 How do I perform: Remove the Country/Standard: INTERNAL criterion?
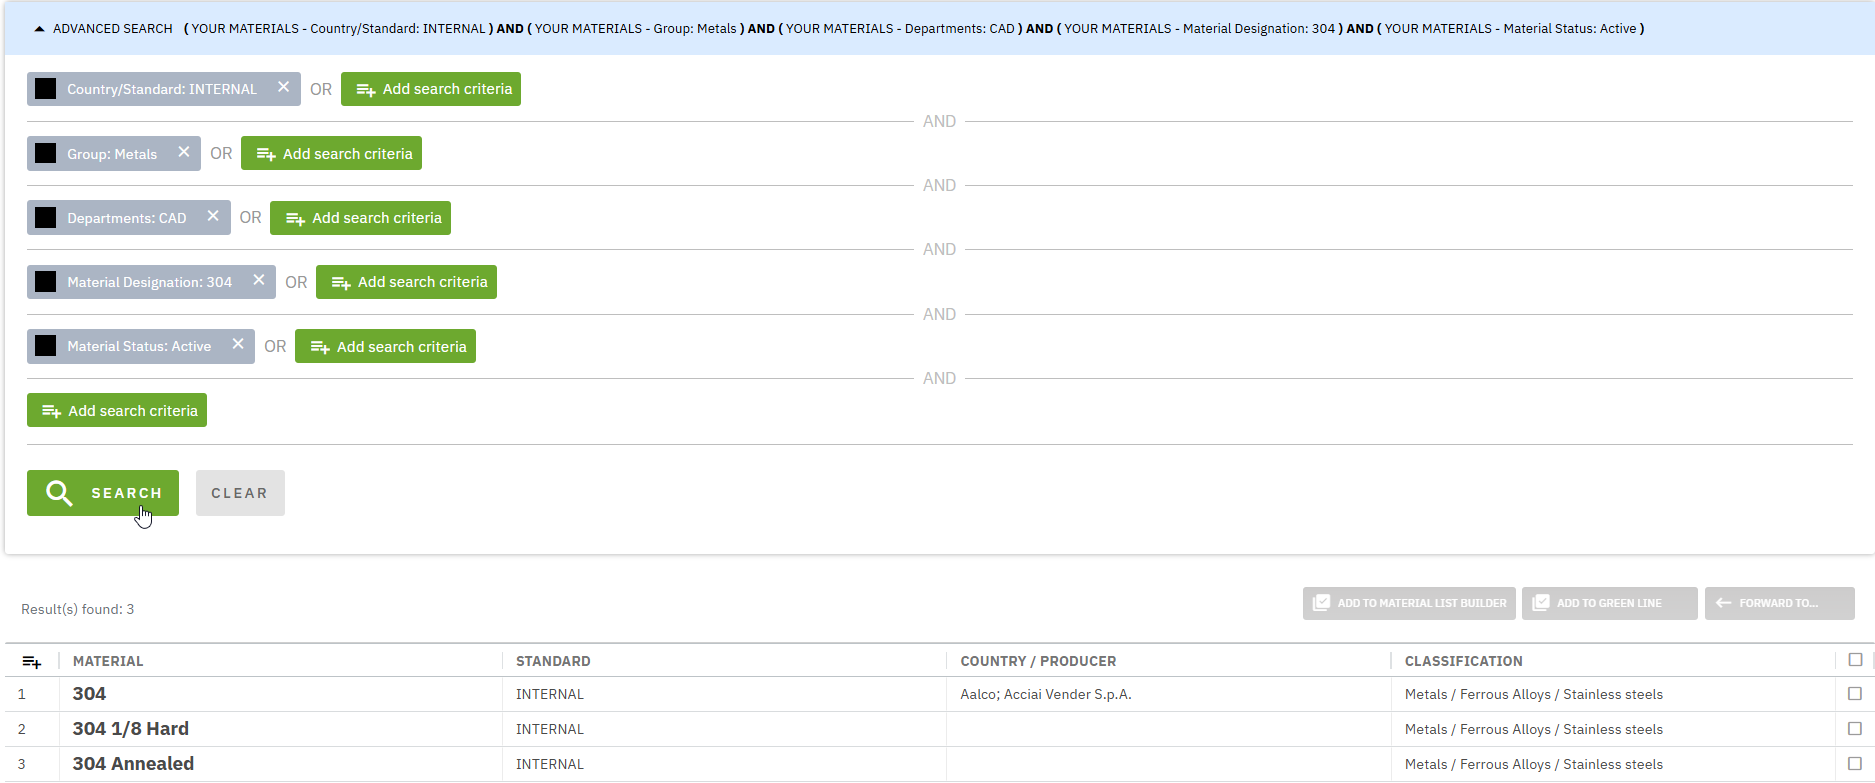[284, 88]
